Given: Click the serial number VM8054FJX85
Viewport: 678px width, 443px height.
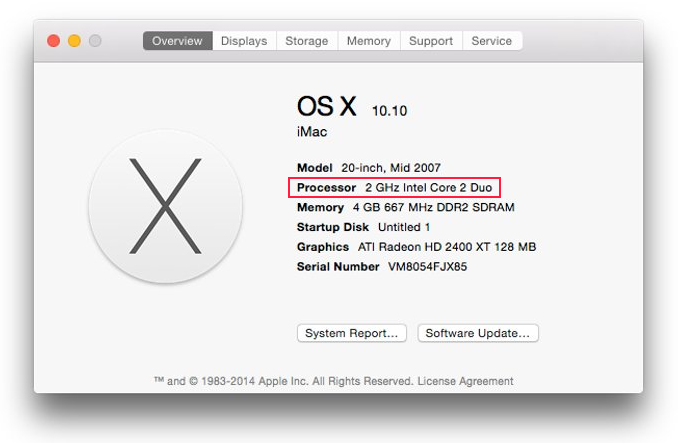Looking at the screenshot, I should pos(428,267).
